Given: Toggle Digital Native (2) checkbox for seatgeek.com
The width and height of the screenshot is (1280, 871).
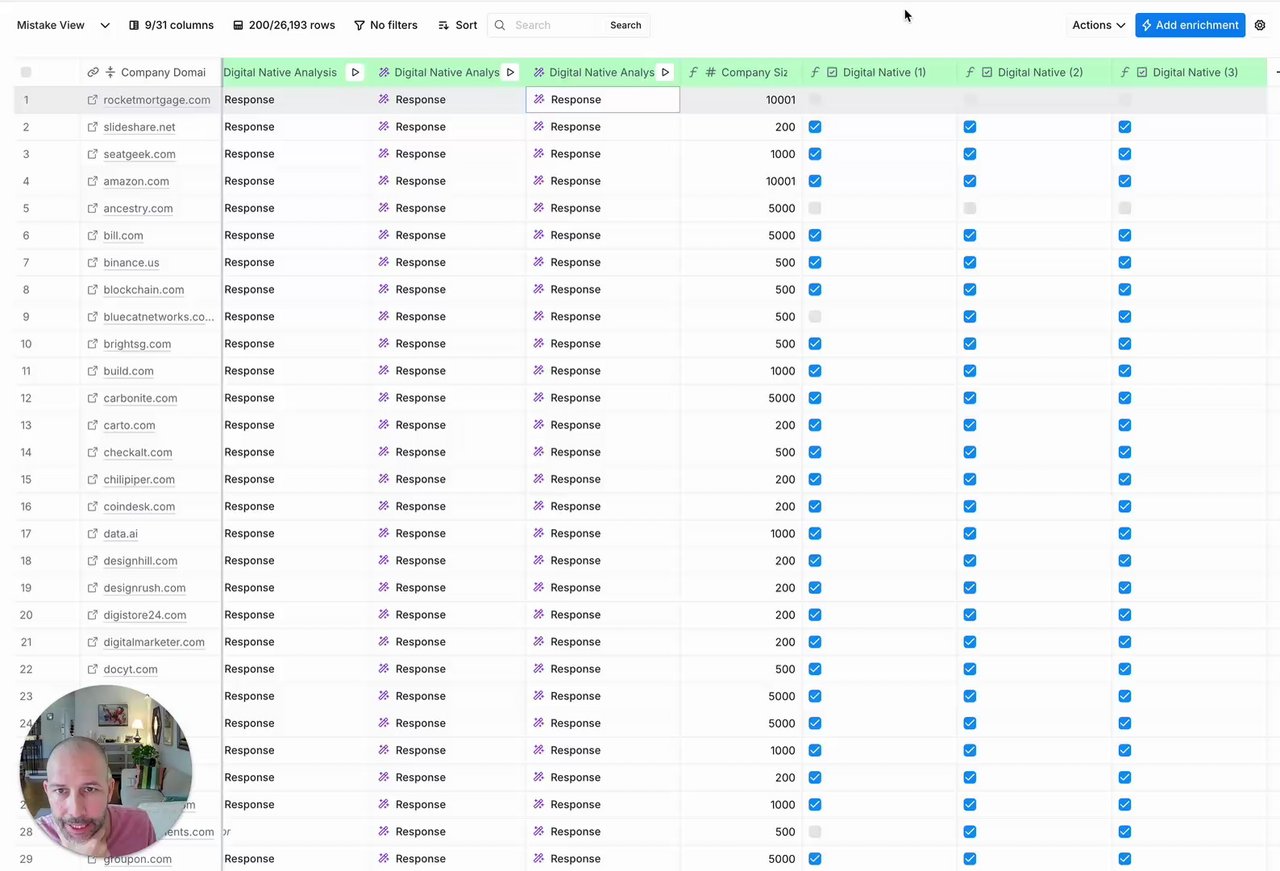Looking at the screenshot, I should click(970, 154).
